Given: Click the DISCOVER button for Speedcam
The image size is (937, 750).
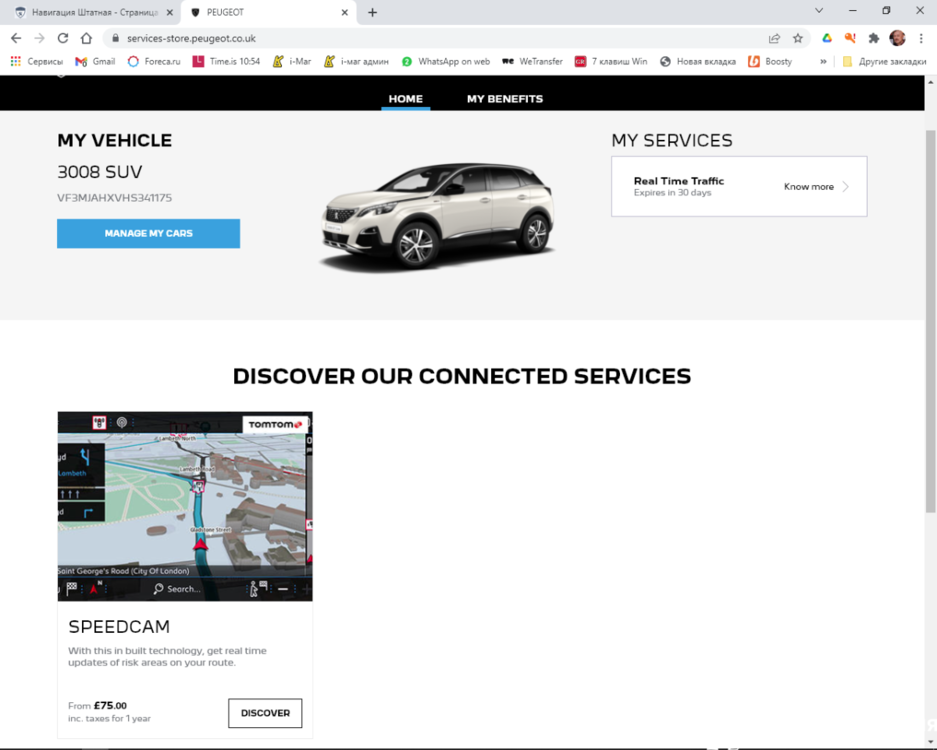Looking at the screenshot, I should tap(265, 713).
